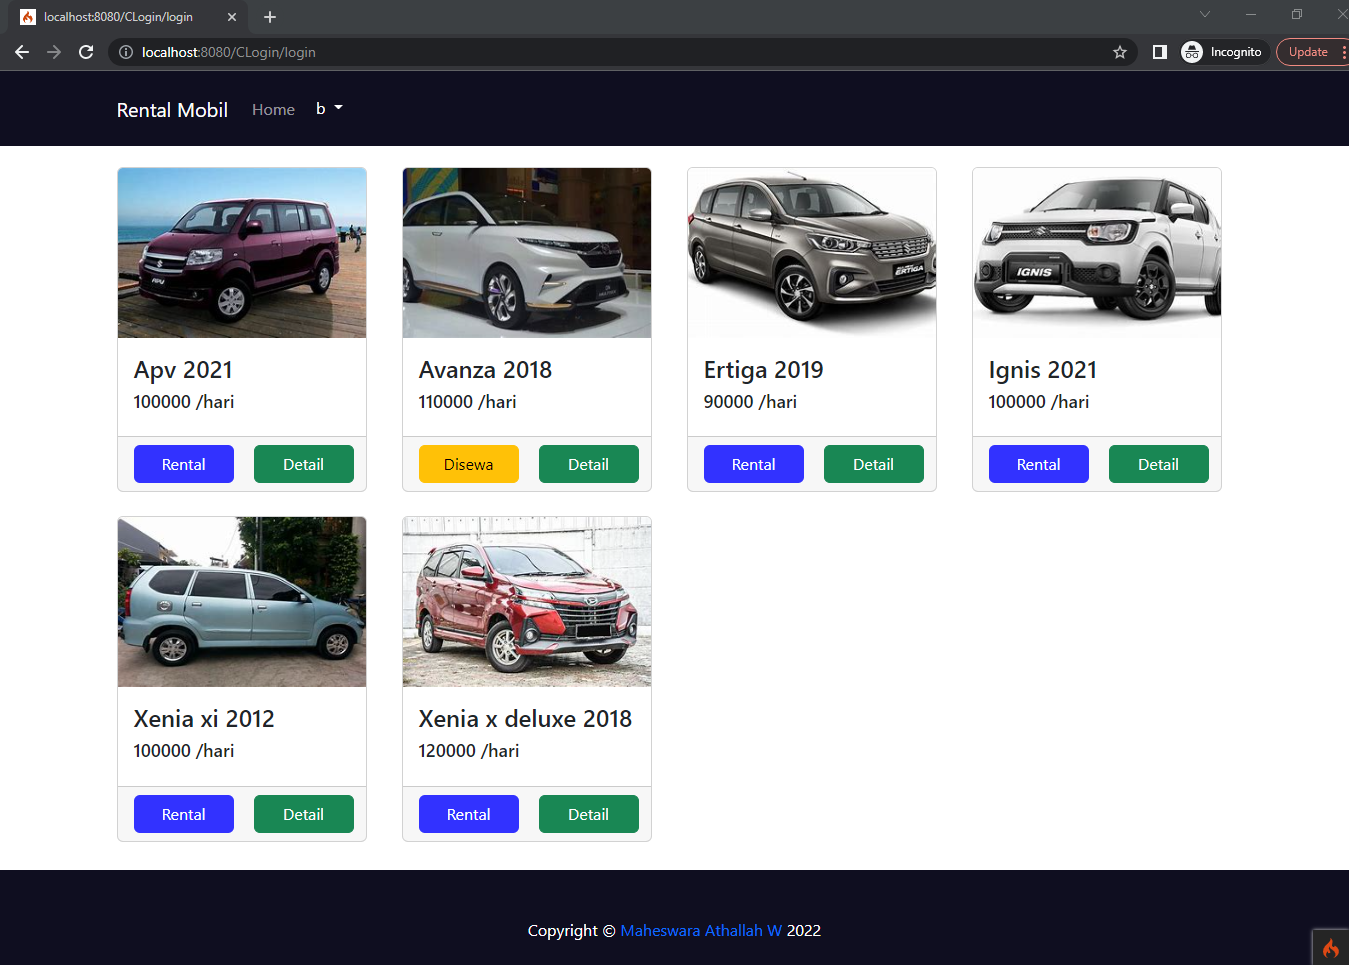The image size is (1349, 965).
Task: Click the browser back arrow
Action: (22, 52)
